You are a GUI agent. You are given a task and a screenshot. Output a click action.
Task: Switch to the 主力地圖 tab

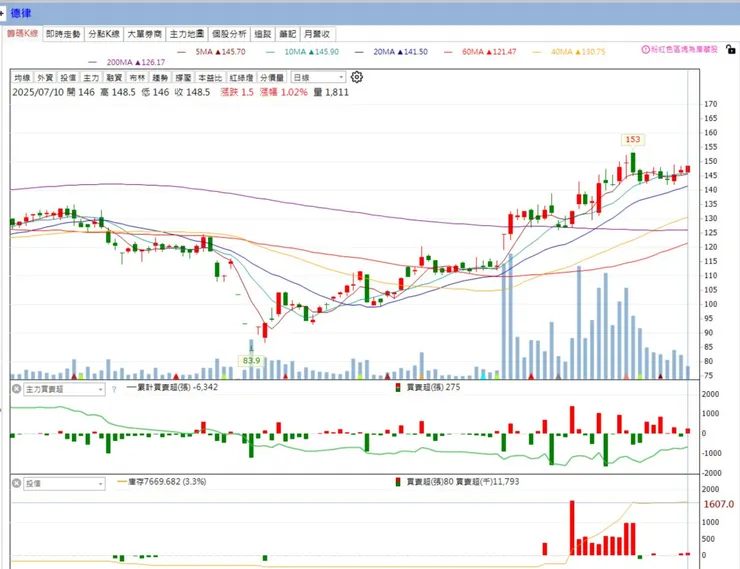pyautogui.click(x=187, y=34)
